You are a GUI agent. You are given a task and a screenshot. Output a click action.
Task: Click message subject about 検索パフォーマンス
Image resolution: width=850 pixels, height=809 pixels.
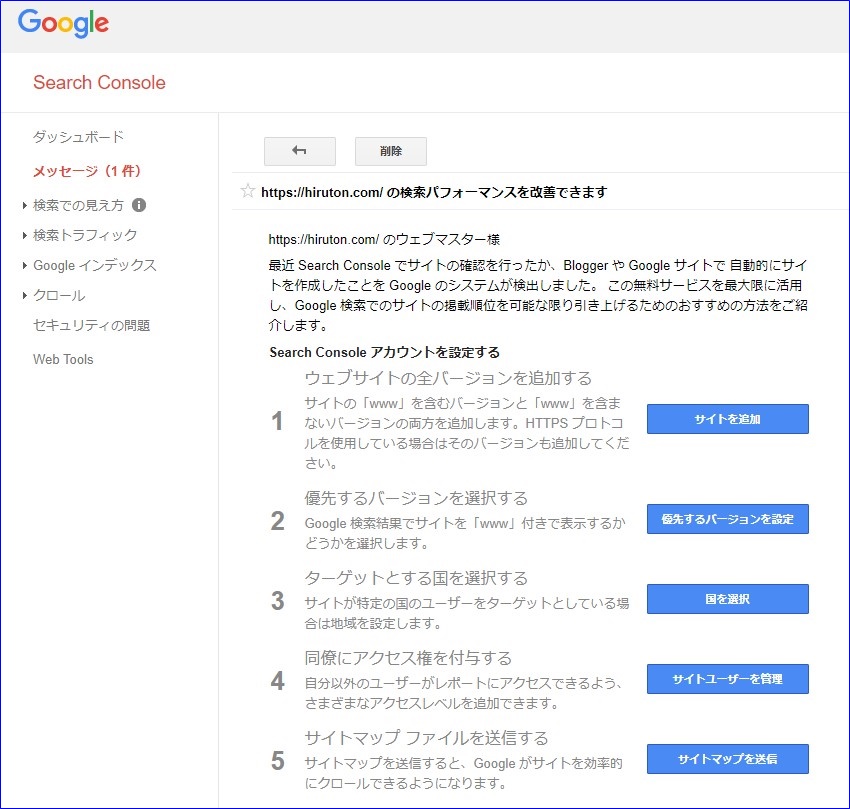coord(434,192)
